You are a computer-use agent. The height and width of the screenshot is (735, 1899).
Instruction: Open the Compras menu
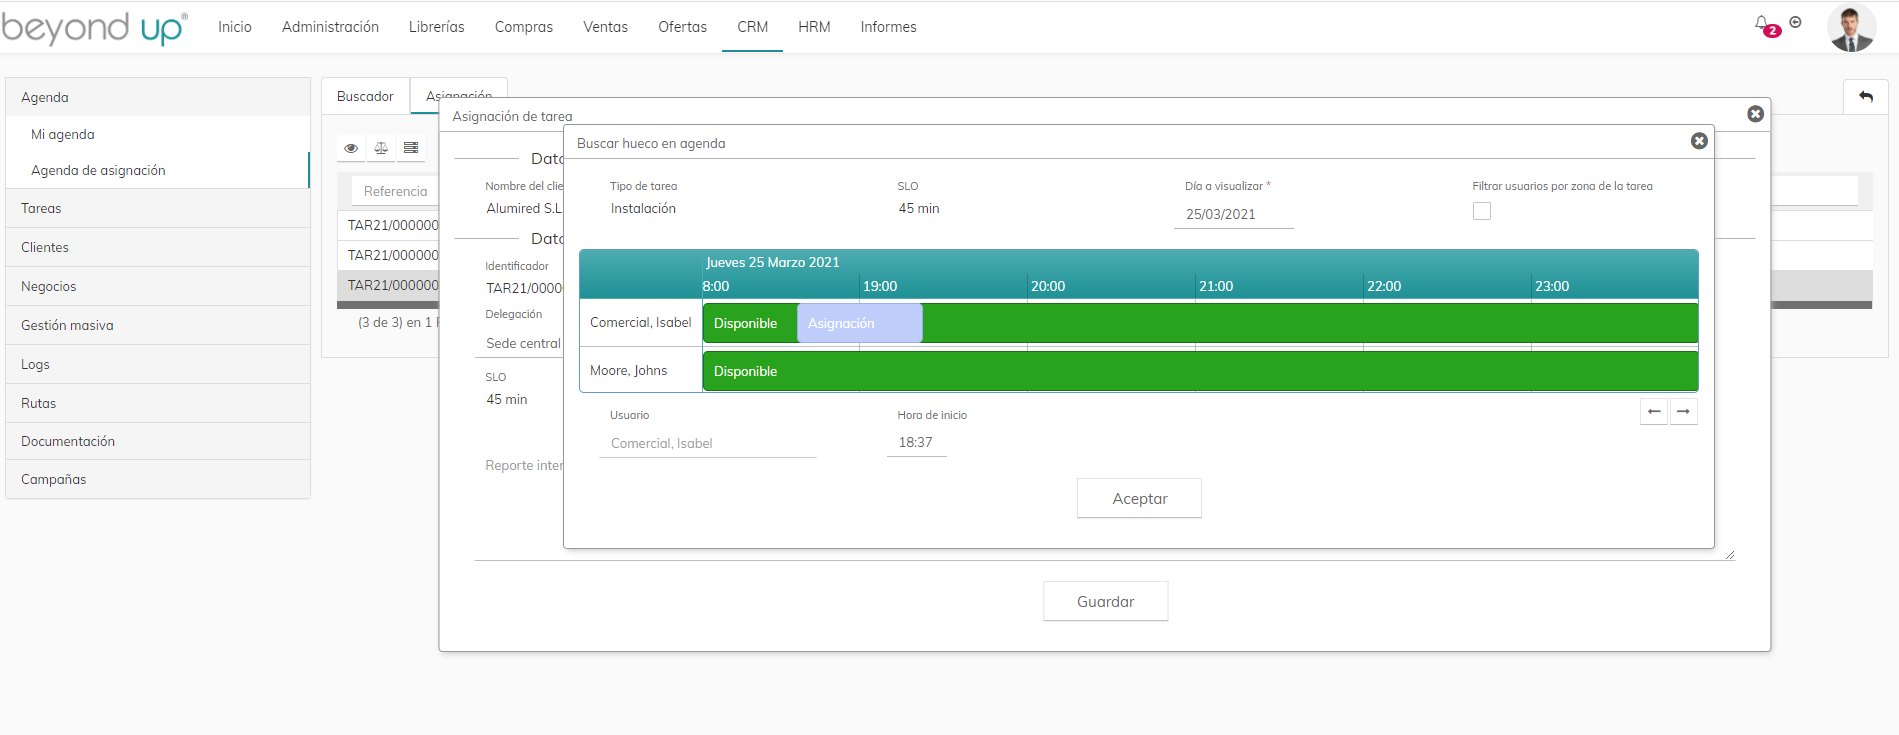(524, 27)
